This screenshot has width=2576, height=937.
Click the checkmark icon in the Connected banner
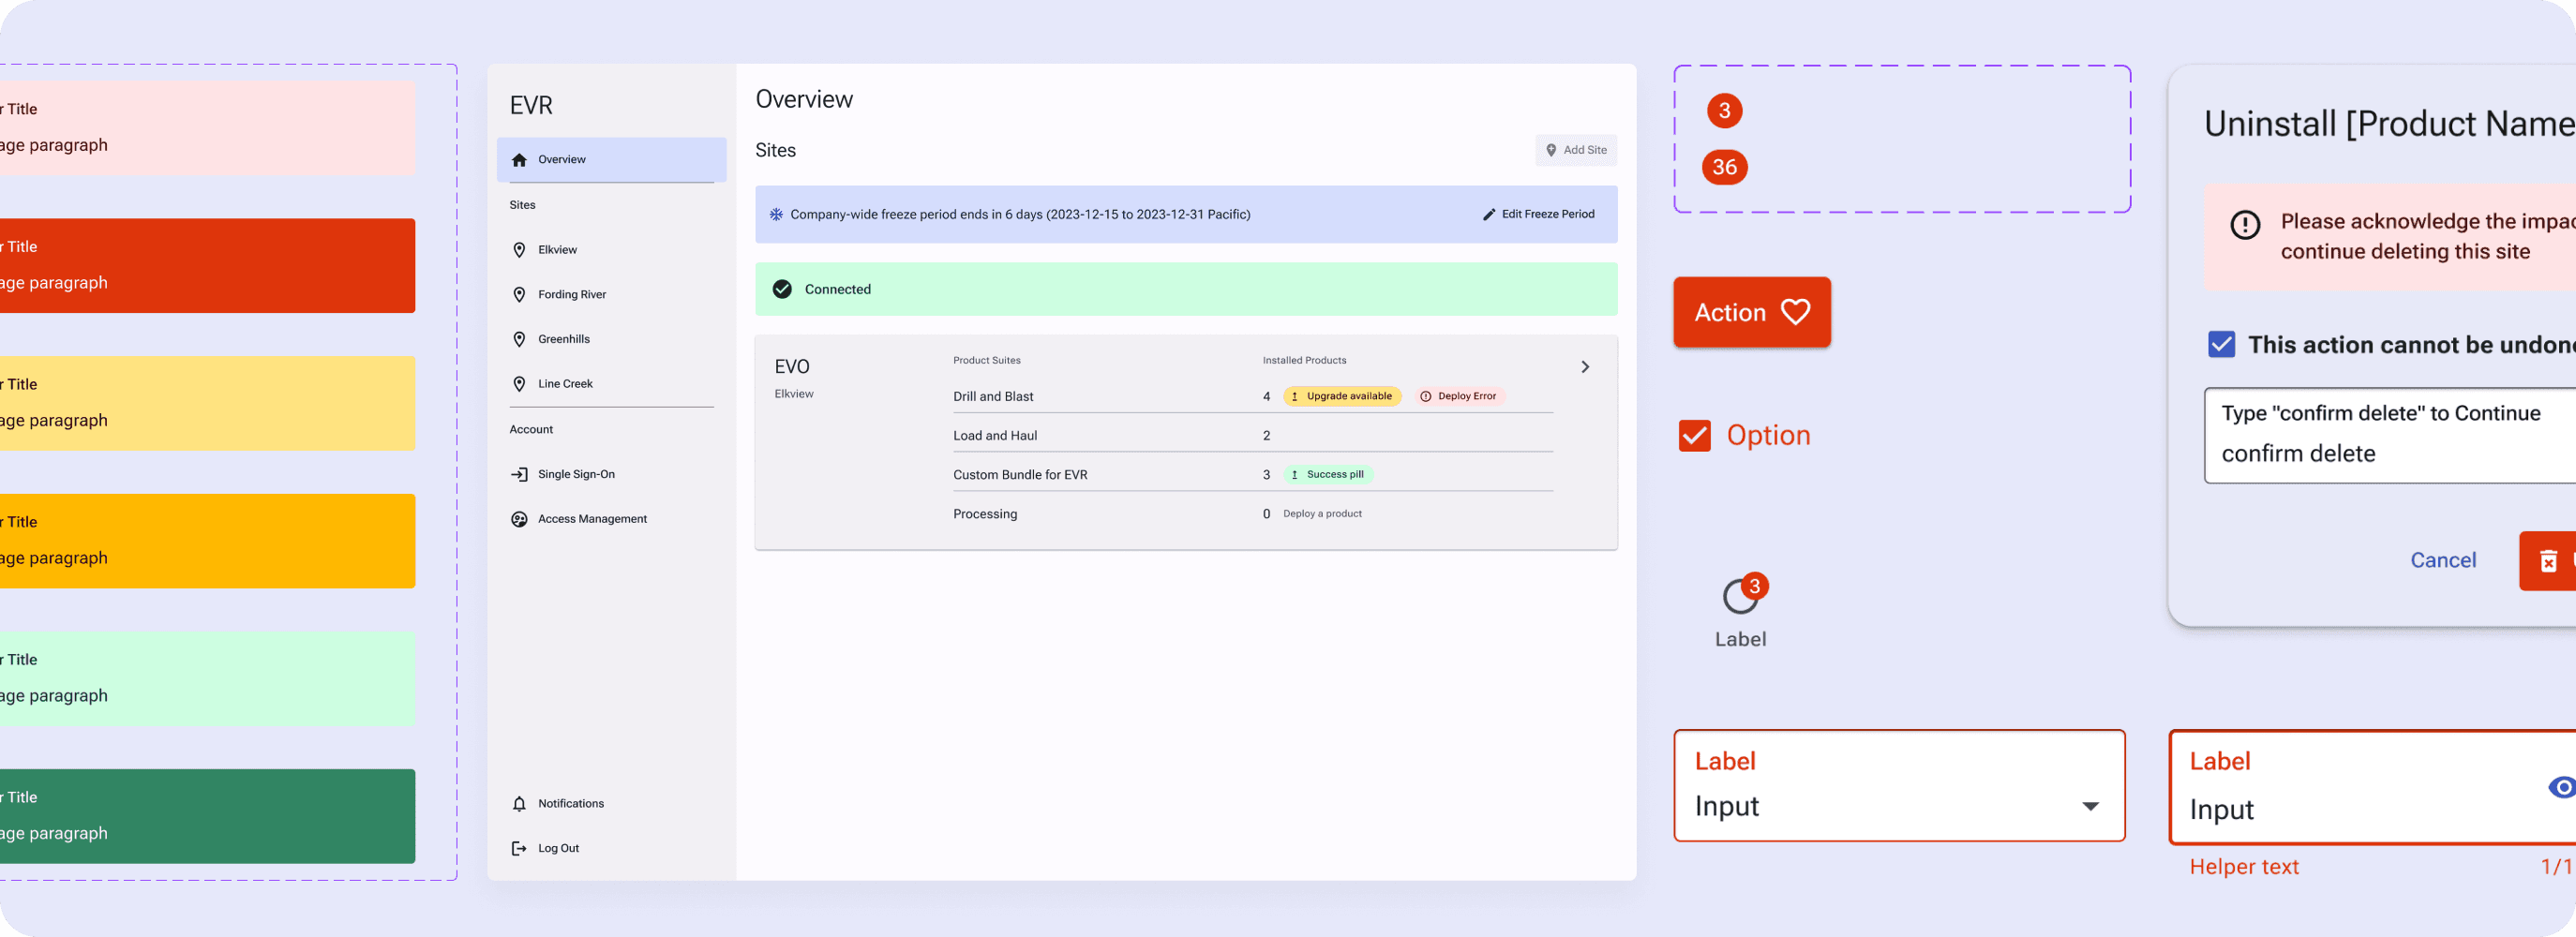[x=782, y=289]
